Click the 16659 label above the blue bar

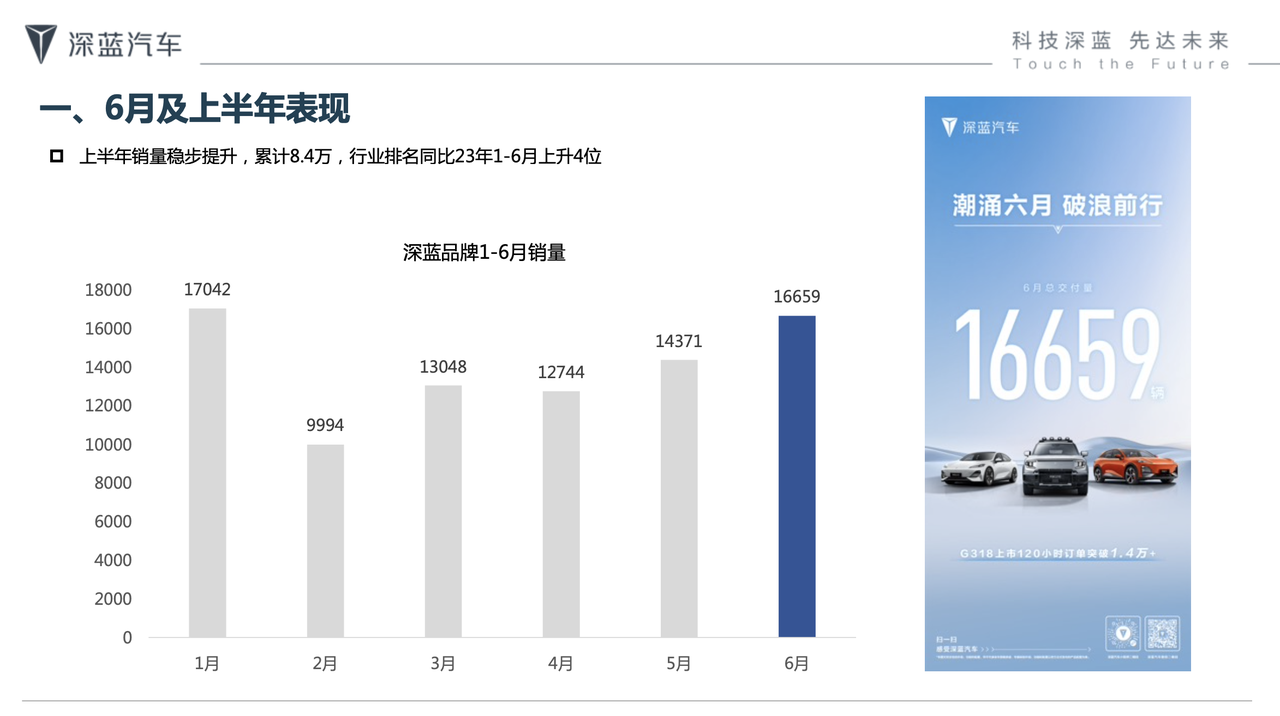pos(797,297)
